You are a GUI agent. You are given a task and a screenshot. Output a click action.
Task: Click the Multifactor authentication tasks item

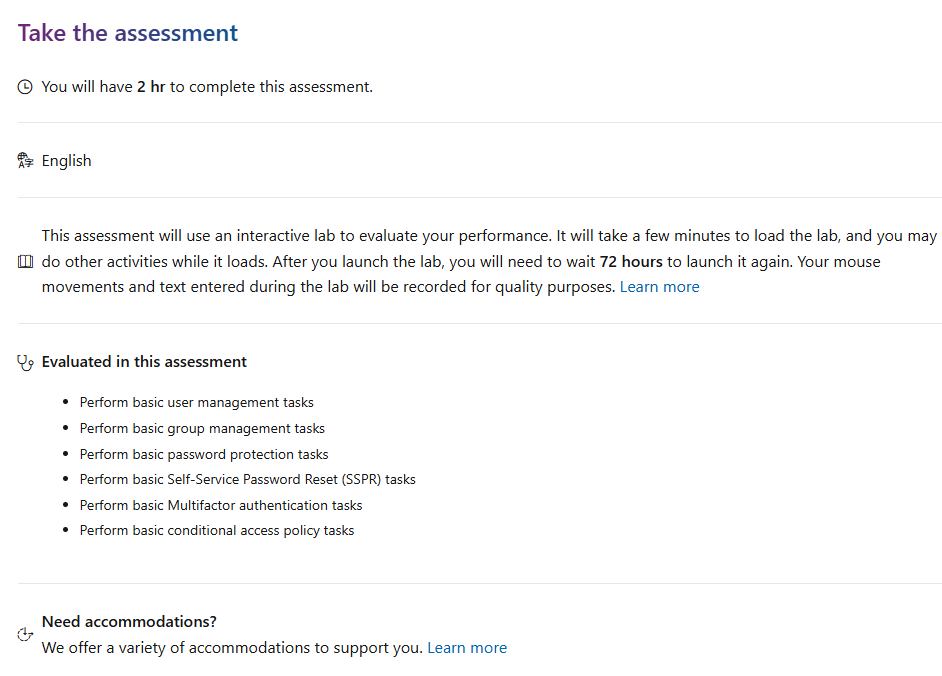(x=220, y=505)
